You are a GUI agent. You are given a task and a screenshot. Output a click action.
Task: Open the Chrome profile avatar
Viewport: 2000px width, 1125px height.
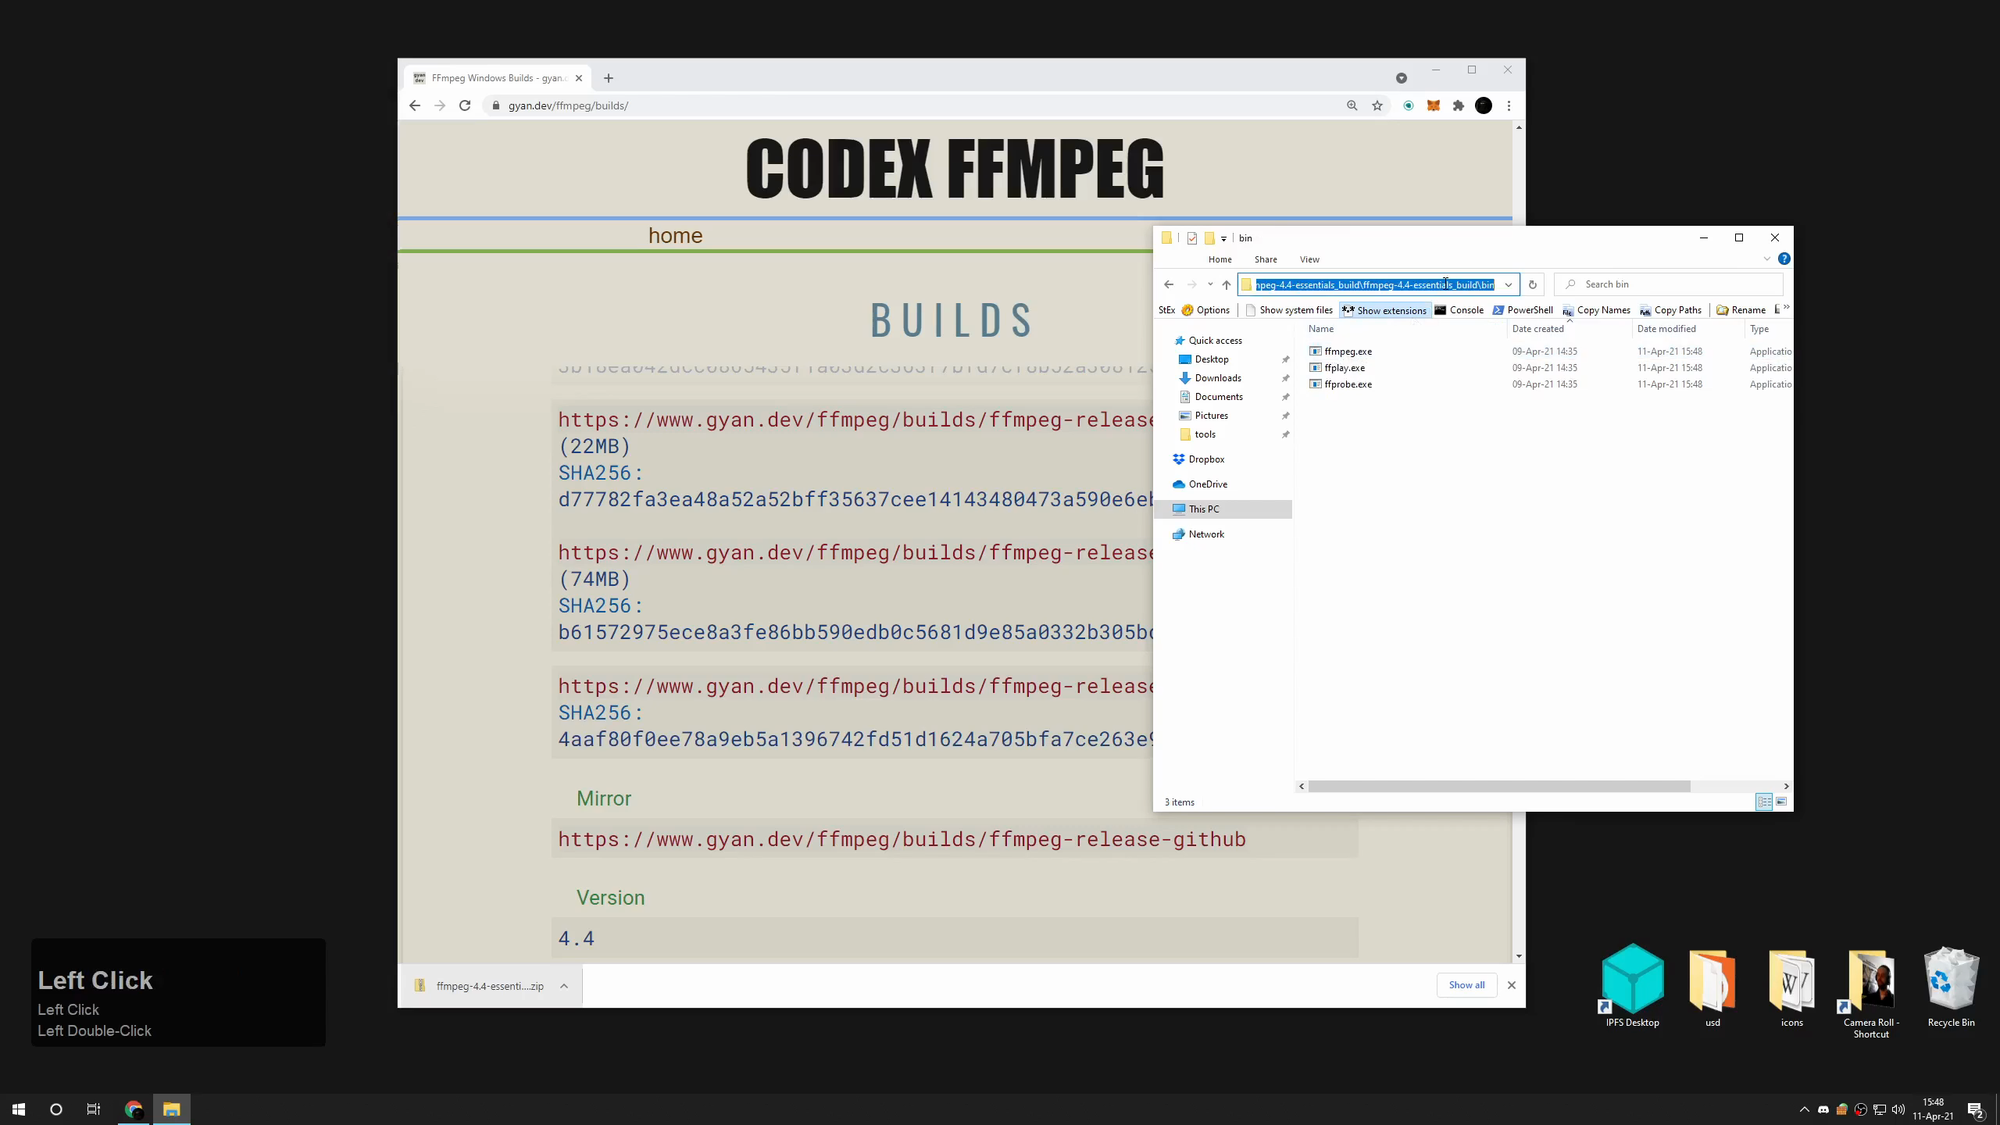pyautogui.click(x=1484, y=106)
